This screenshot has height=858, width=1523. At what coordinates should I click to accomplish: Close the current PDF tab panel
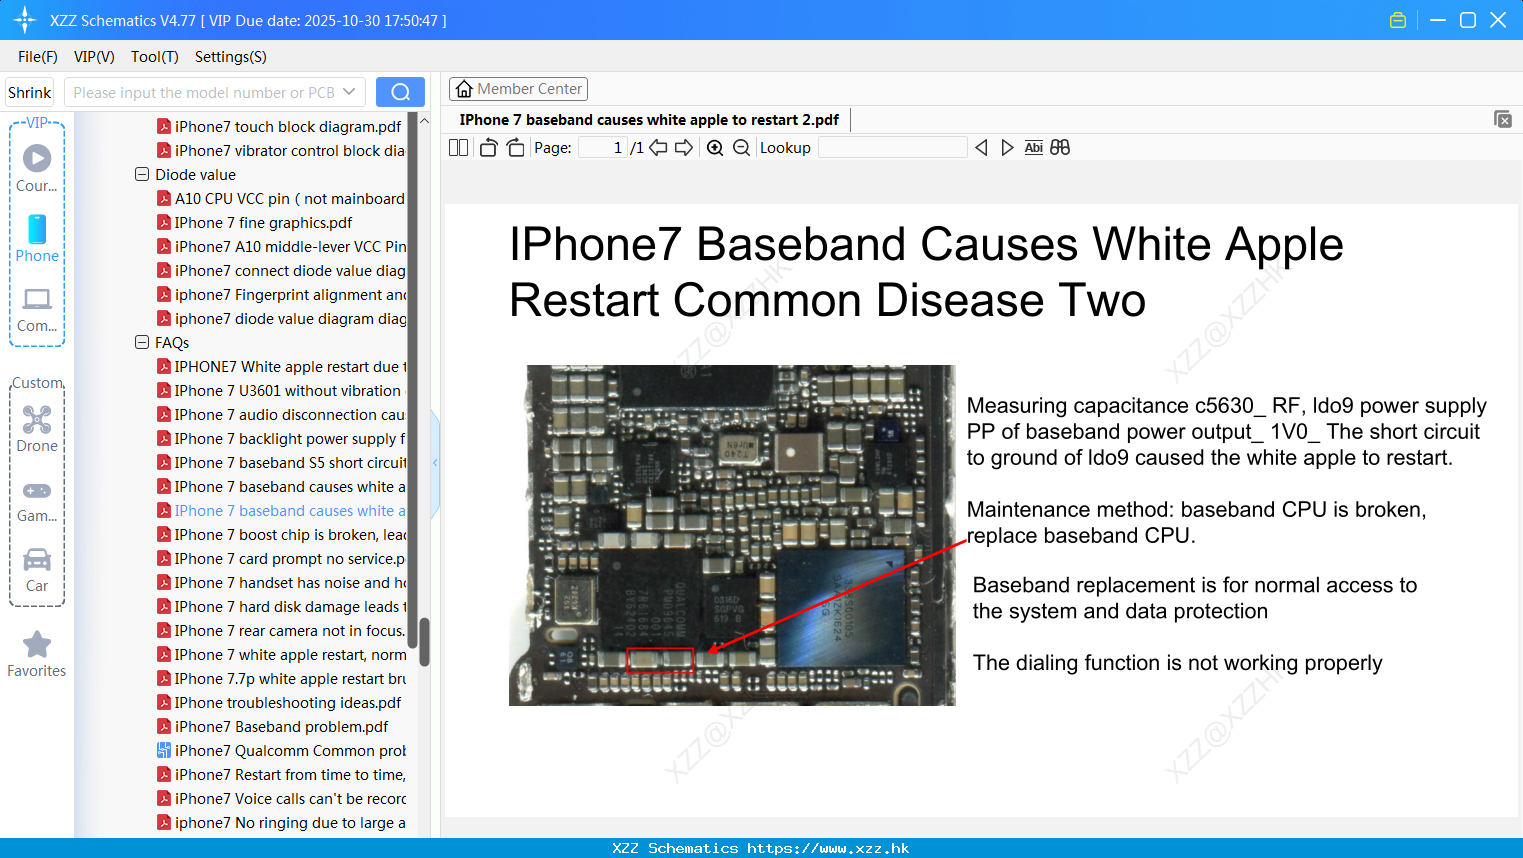pos(1502,119)
